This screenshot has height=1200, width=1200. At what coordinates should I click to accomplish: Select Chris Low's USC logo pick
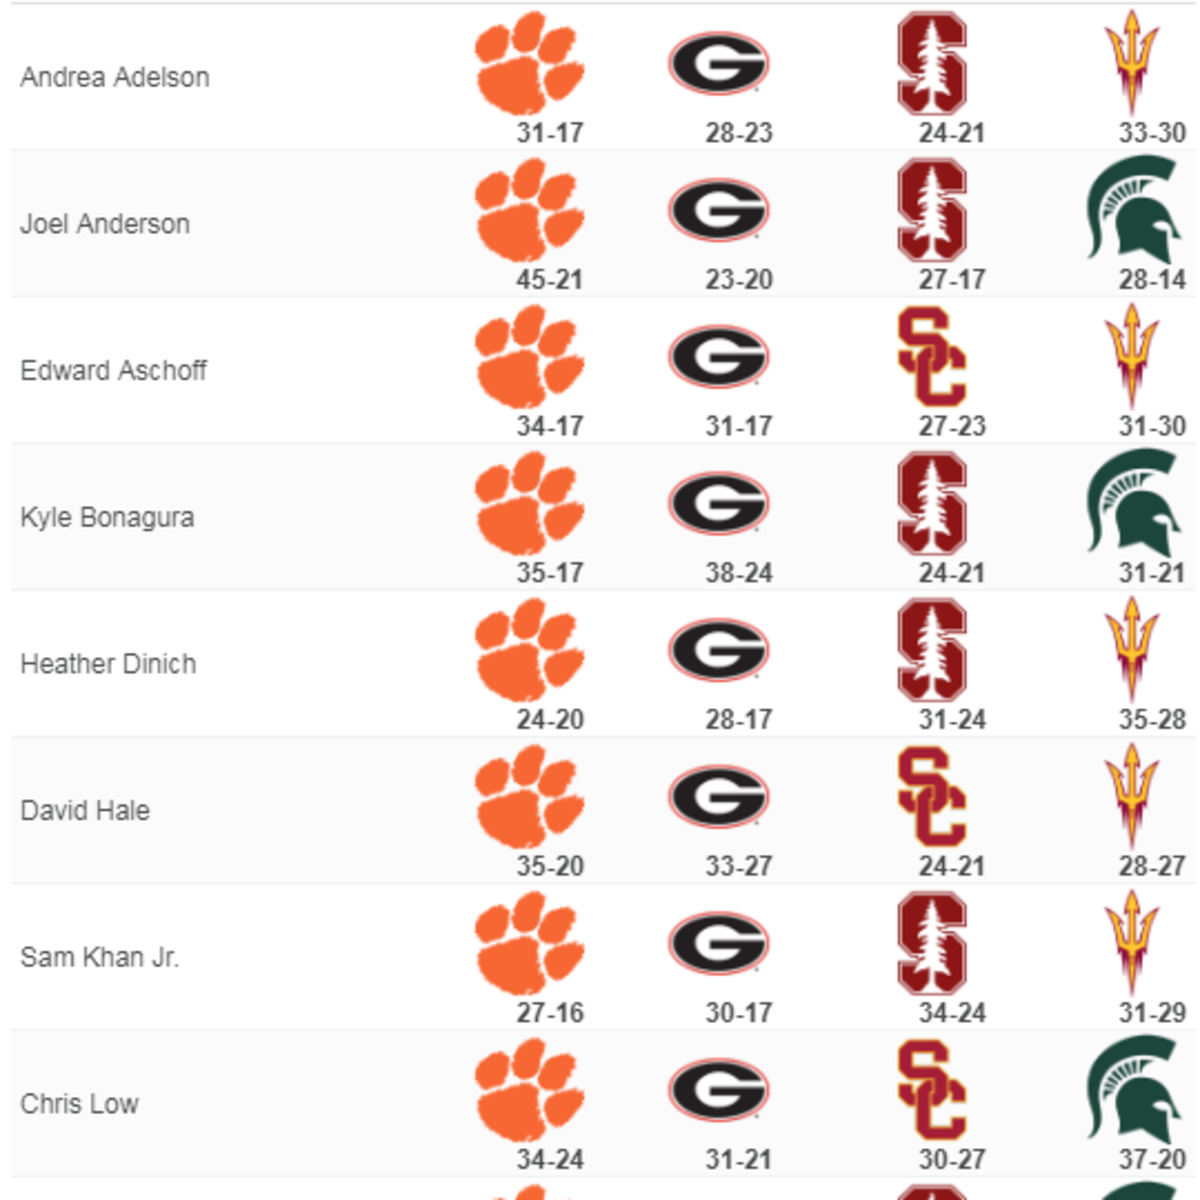(x=932, y=1090)
